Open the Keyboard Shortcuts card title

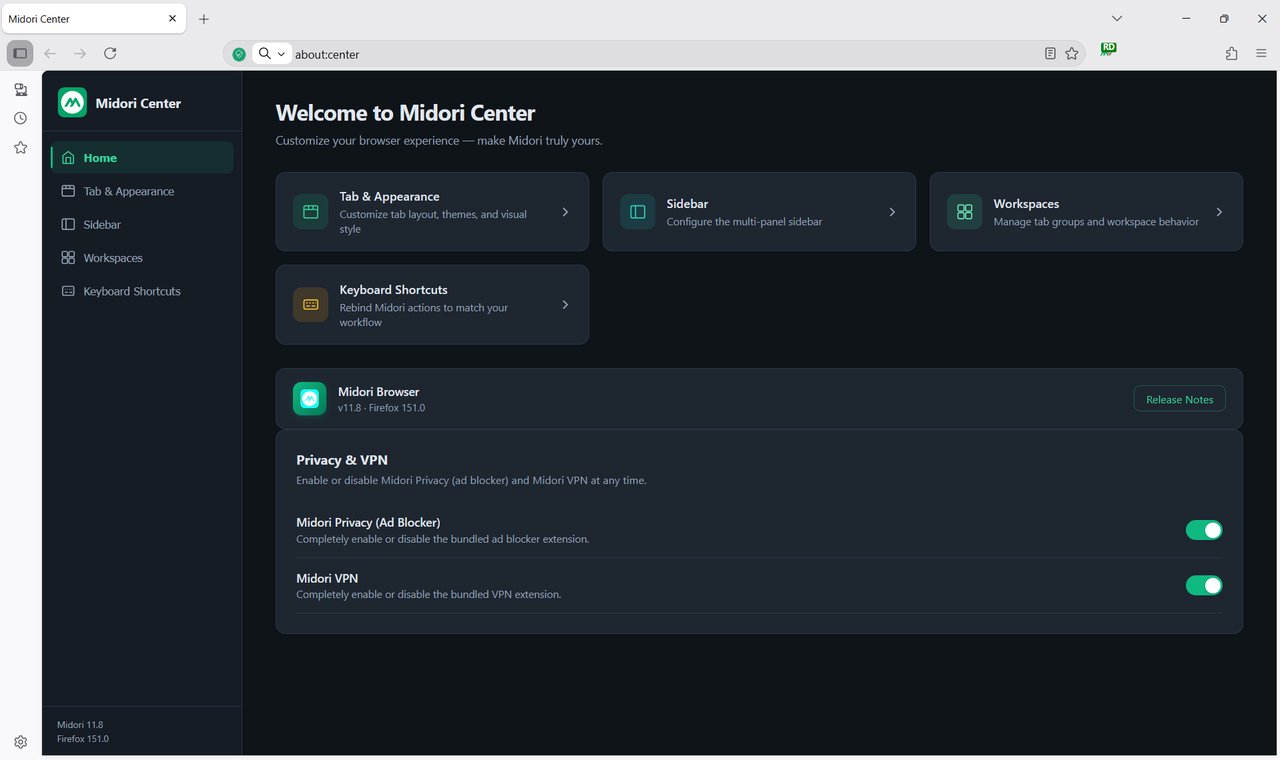click(x=393, y=290)
